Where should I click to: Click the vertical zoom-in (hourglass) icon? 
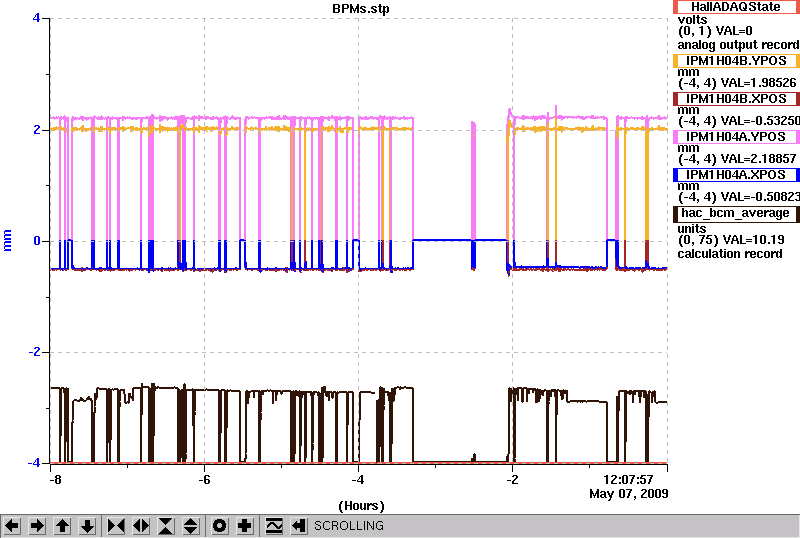(166, 526)
